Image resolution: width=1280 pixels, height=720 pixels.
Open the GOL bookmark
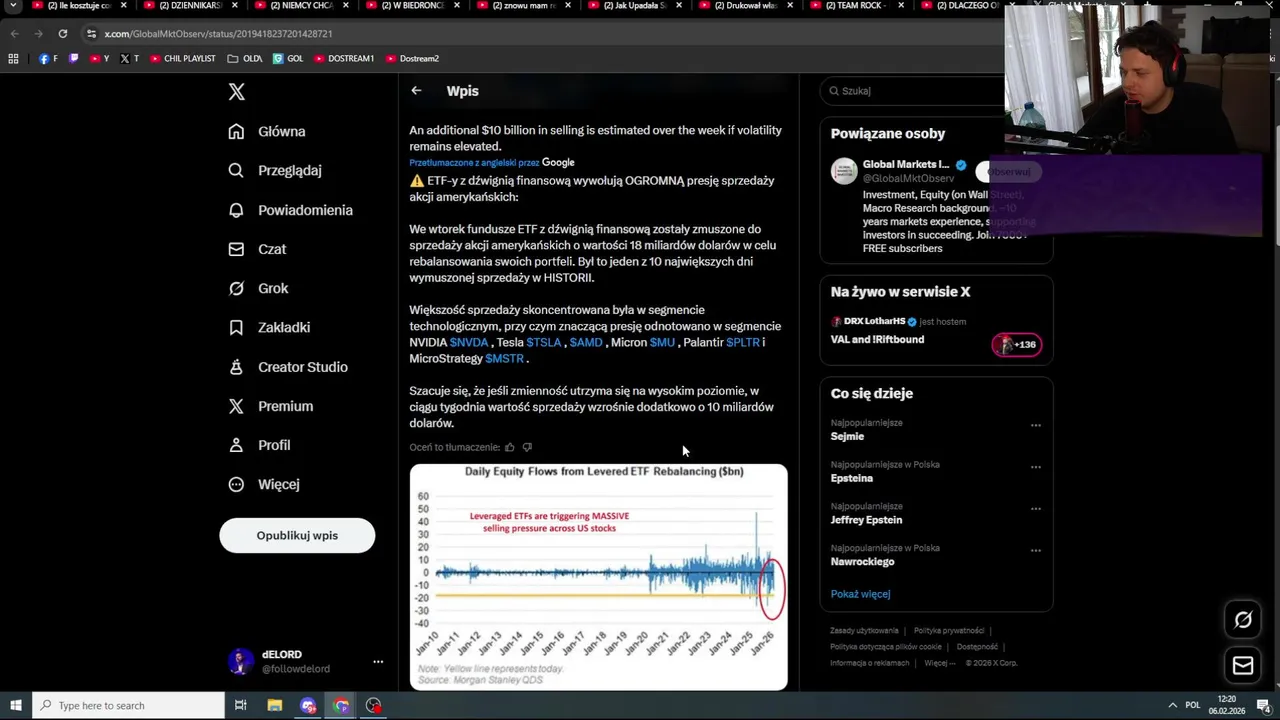(x=288, y=59)
